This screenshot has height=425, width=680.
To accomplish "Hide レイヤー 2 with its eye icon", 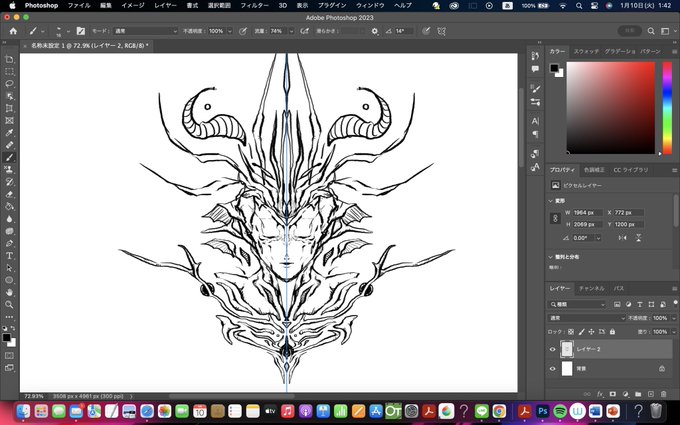I will pos(552,349).
